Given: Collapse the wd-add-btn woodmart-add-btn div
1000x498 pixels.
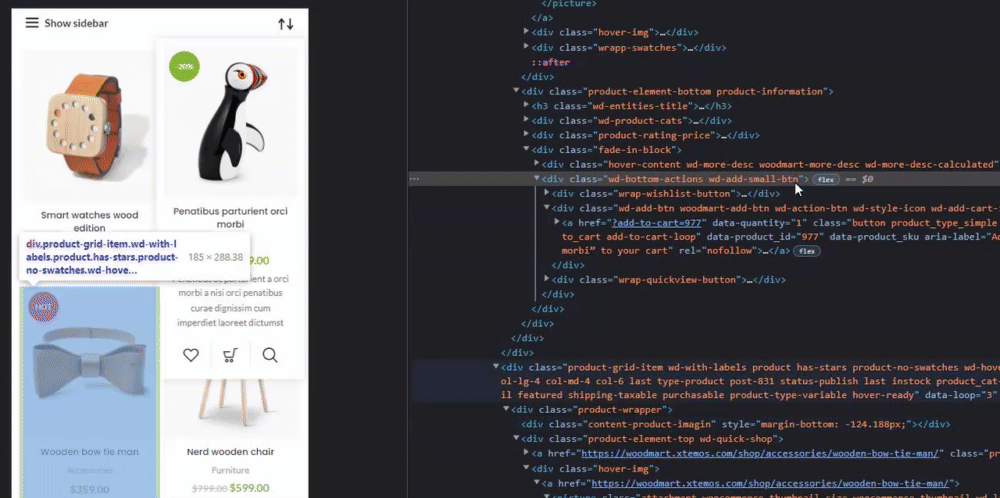Looking at the screenshot, I should pos(547,208).
